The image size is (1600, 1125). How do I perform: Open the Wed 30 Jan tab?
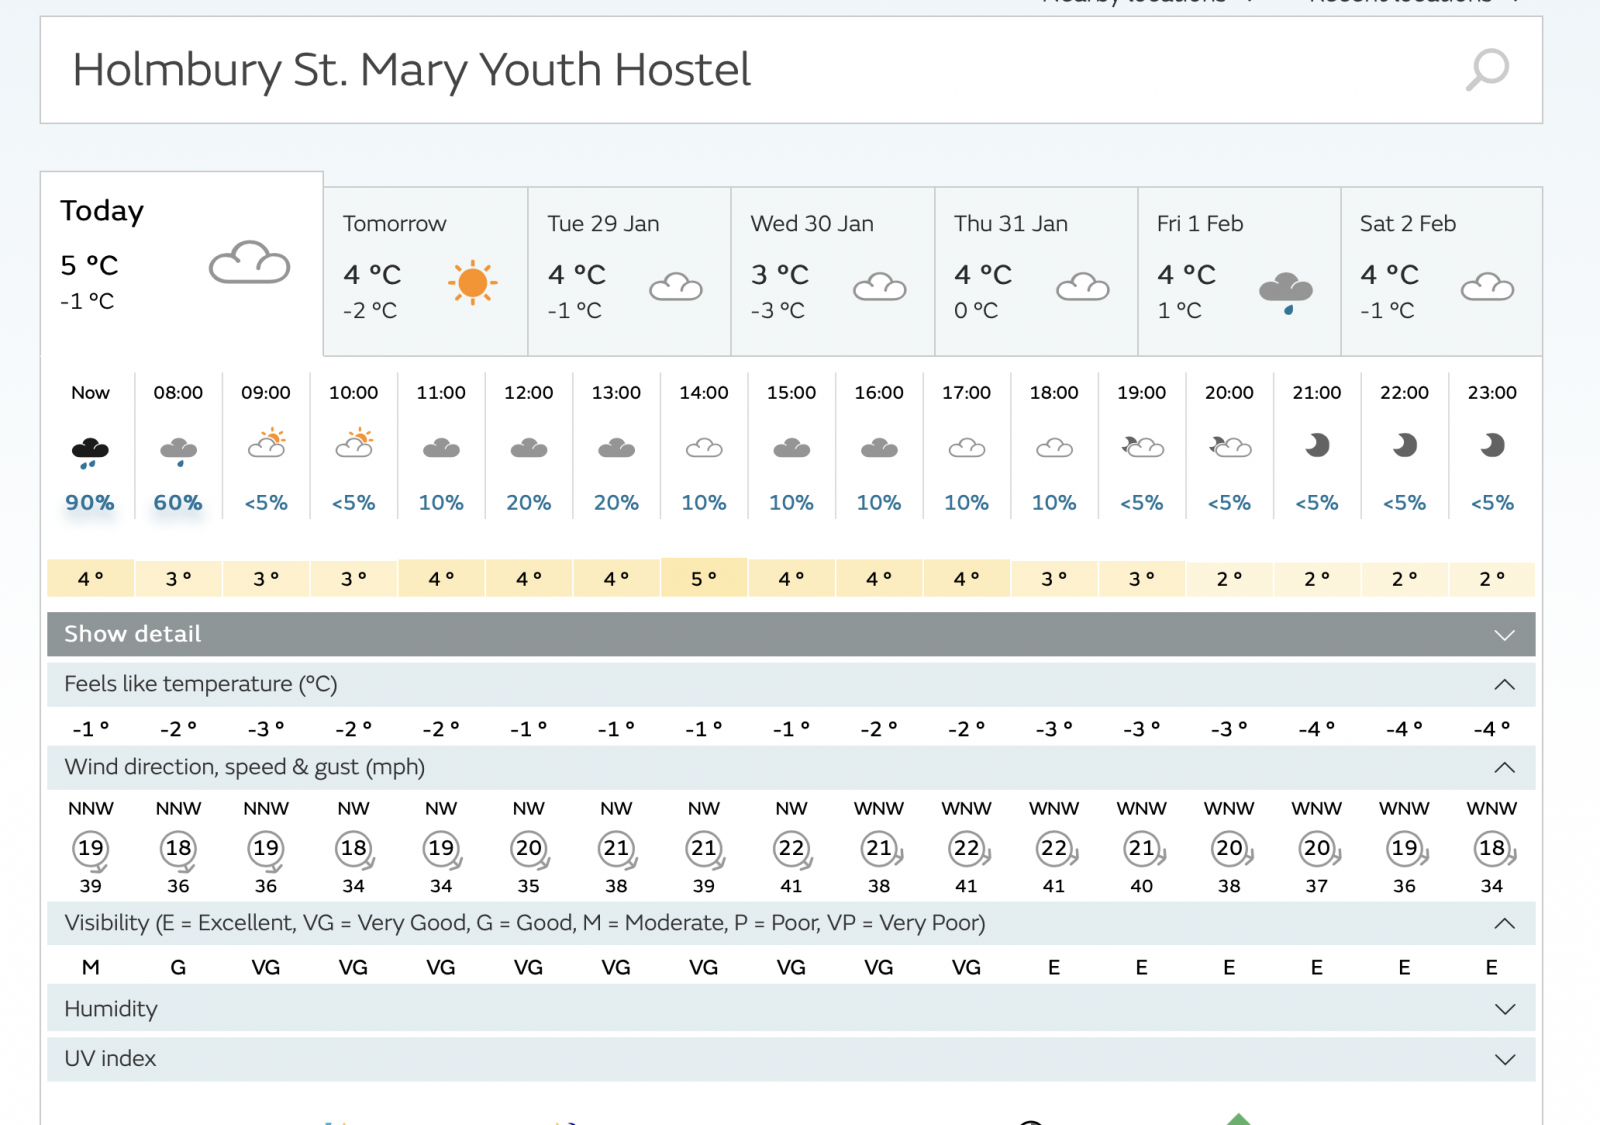(x=833, y=271)
